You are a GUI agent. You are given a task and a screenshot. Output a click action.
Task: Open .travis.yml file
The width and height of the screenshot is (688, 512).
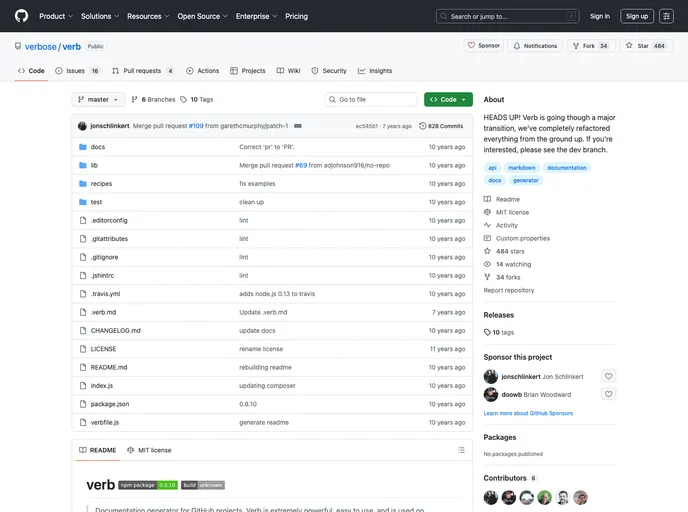coord(105,294)
